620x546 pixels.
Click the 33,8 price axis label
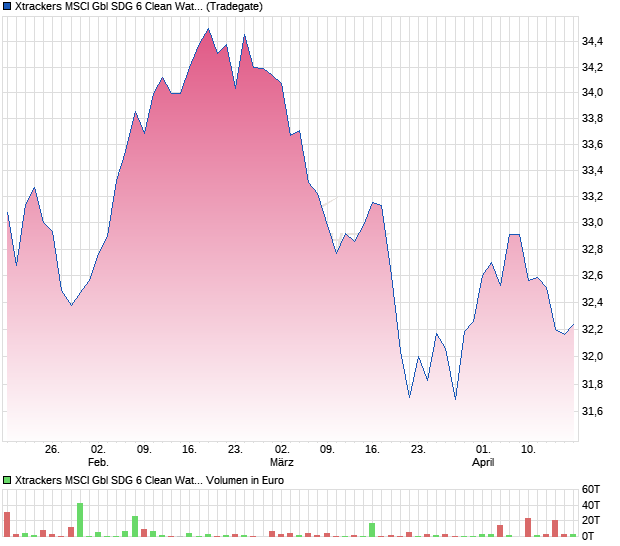(592, 118)
